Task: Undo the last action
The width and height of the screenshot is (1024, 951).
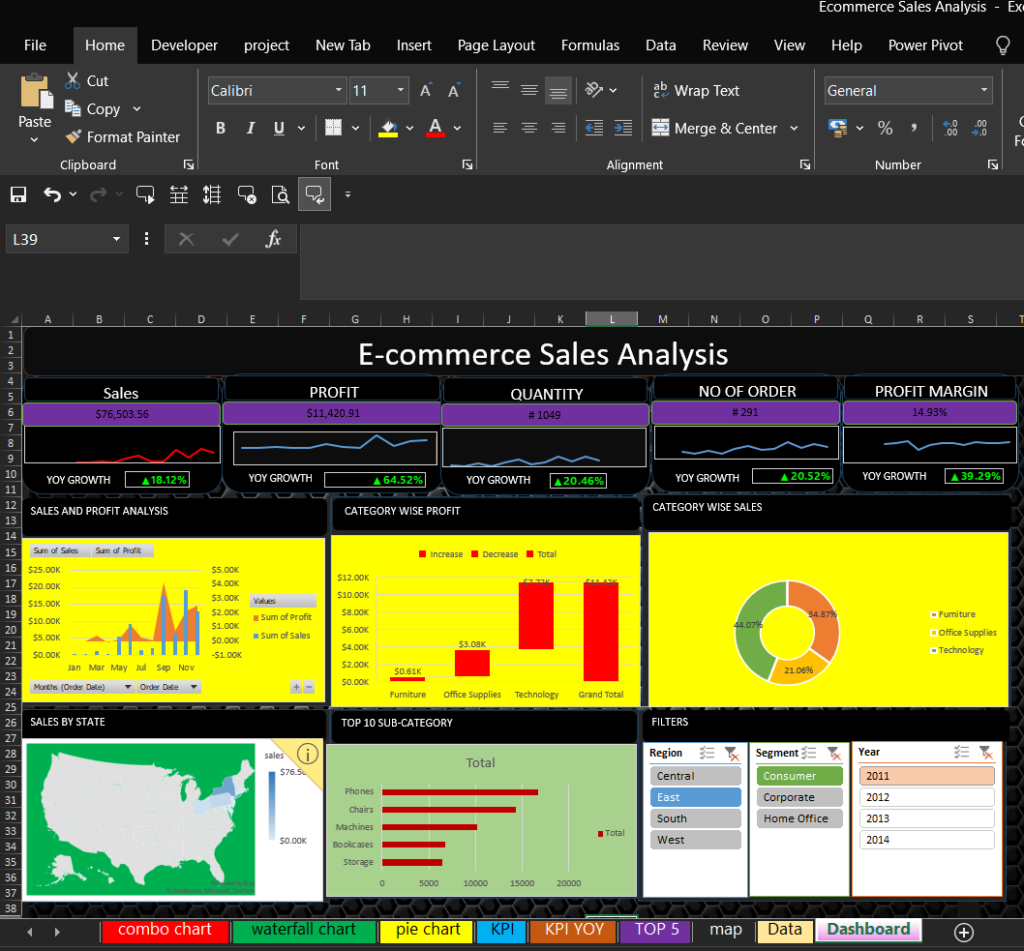Action: point(52,194)
